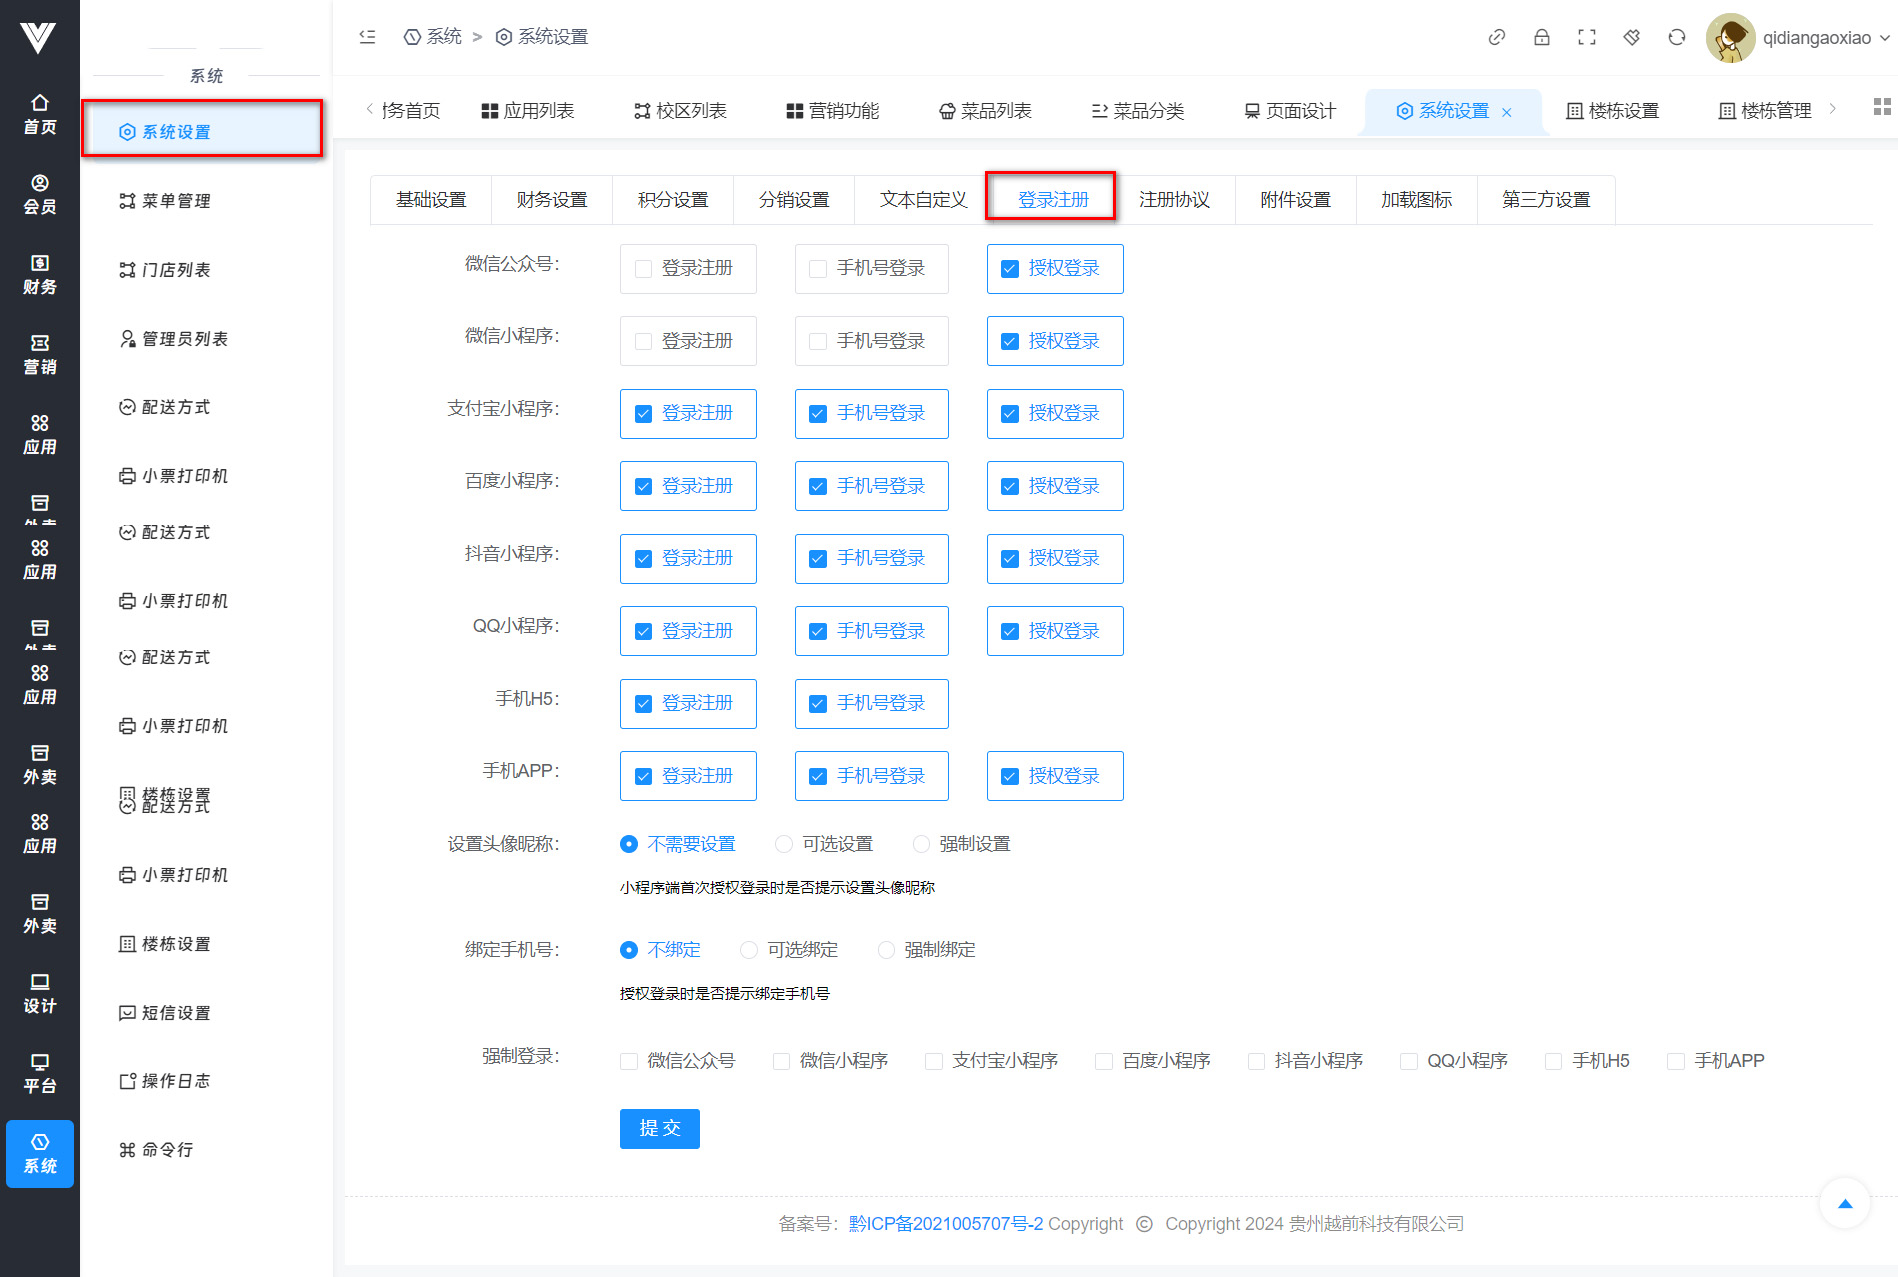Viewport: 1898px width, 1277px height.
Task: Open the 首页 home icon in sidebar
Action: tap(40, 114)
